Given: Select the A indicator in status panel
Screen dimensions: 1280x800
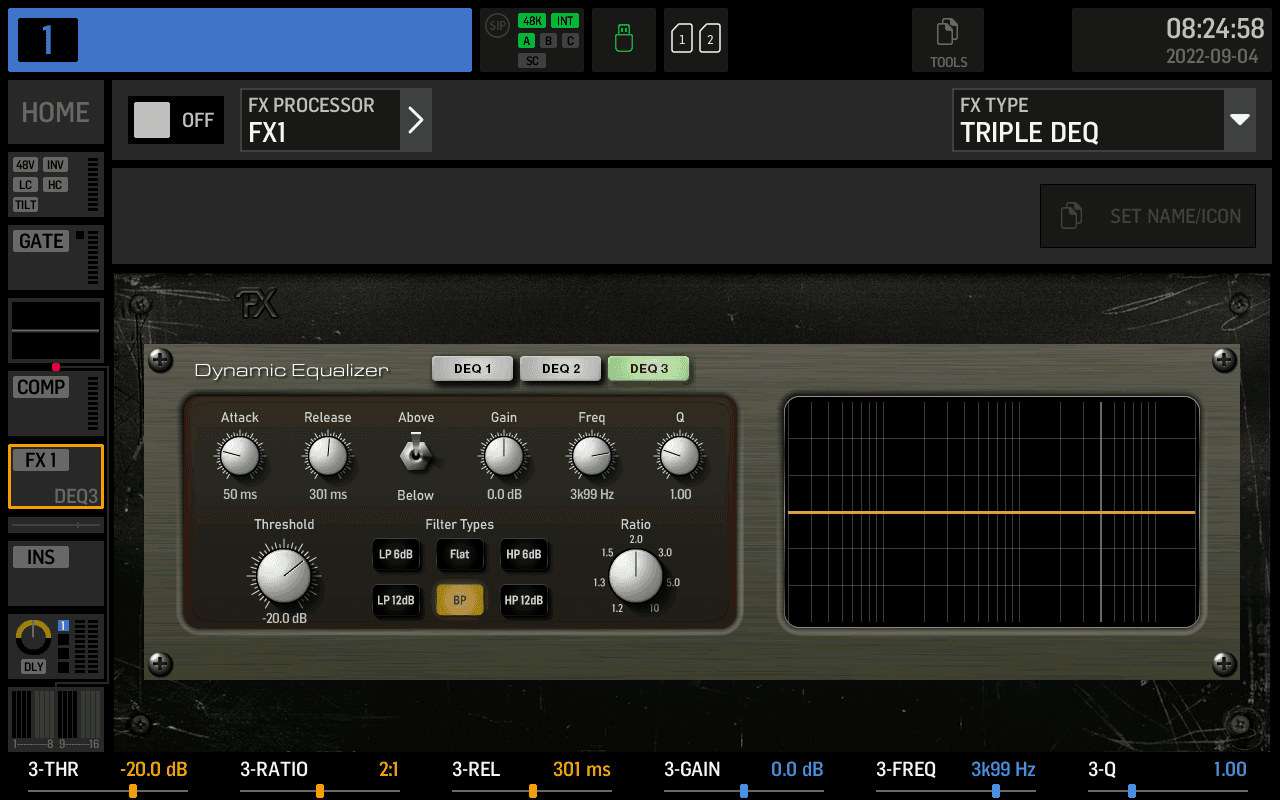Looking at the screenshot, I should pyautogui.click(x=527, y=41).
